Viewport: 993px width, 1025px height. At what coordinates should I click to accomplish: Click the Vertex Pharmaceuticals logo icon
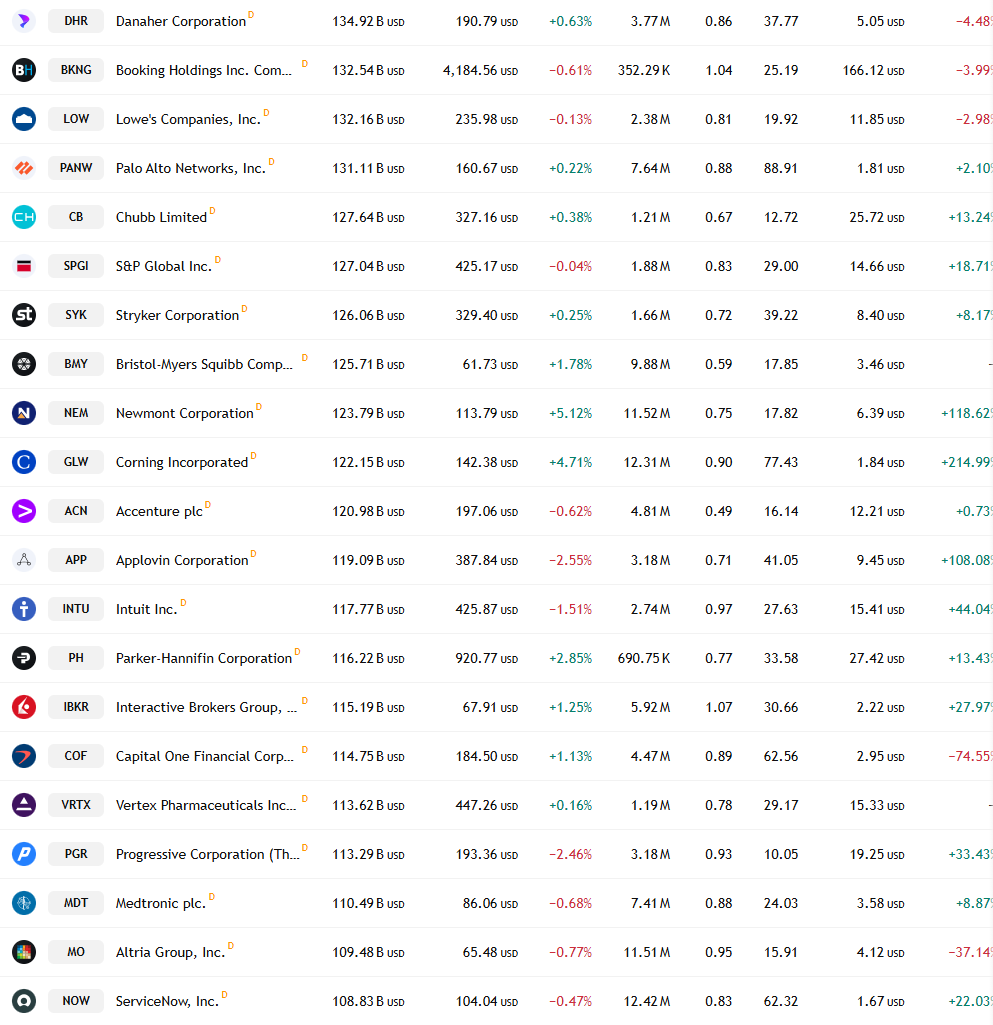24,805
